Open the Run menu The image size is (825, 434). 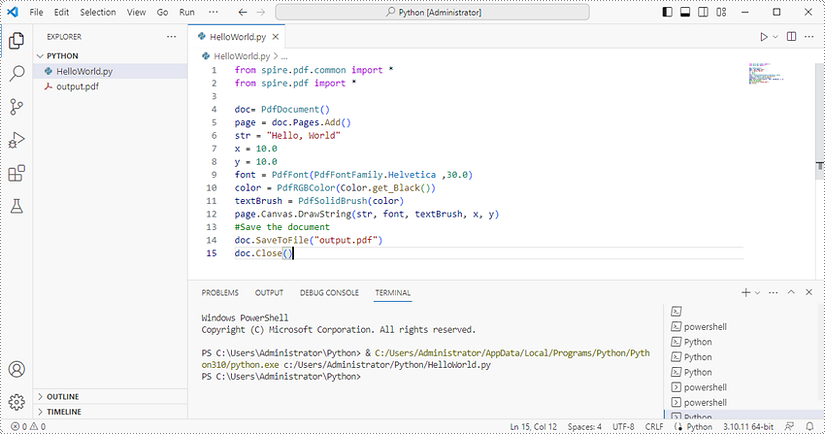(187, 12)
